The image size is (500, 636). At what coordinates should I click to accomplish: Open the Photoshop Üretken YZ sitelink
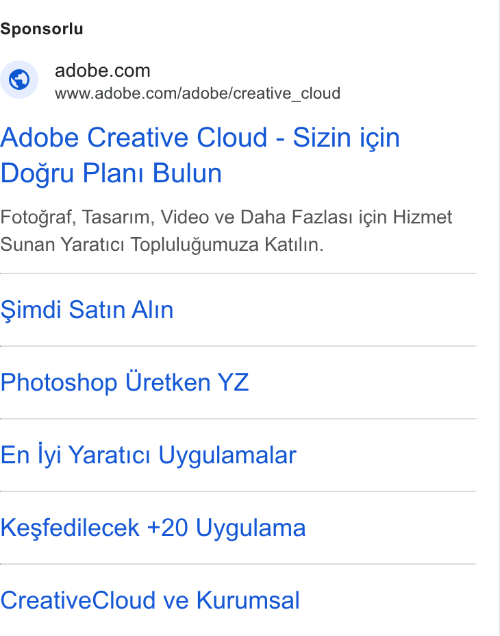(124, 382)
